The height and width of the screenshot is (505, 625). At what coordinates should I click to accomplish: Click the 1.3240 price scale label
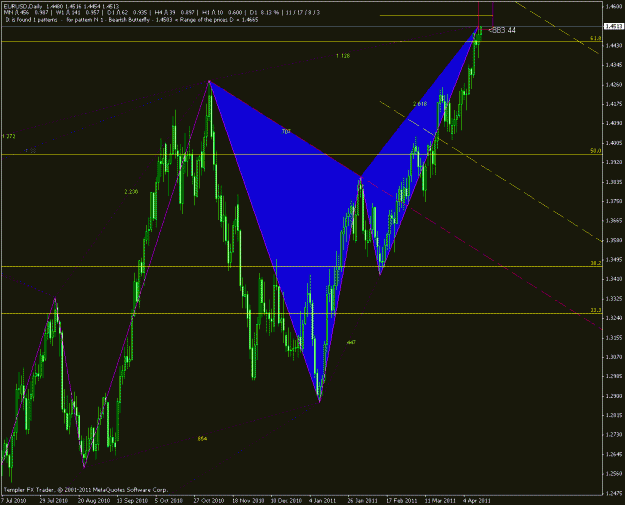pyautogui.click(x=614, y=318)
